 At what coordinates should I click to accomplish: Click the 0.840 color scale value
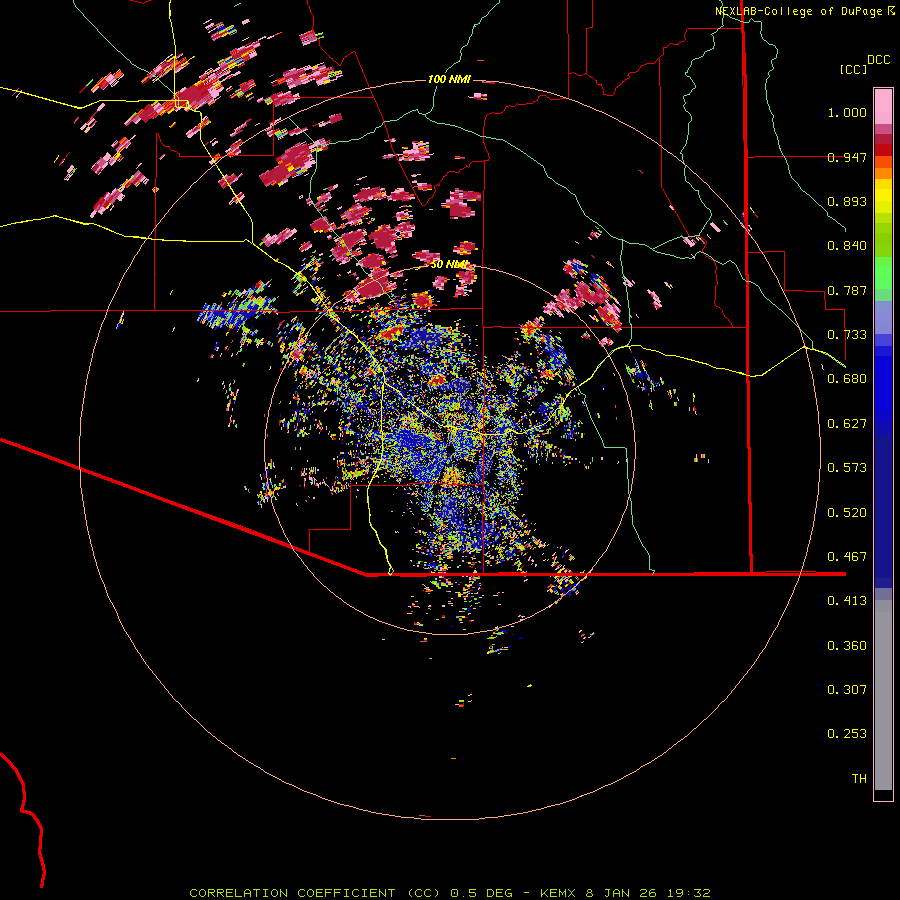[x=847, y=246]
